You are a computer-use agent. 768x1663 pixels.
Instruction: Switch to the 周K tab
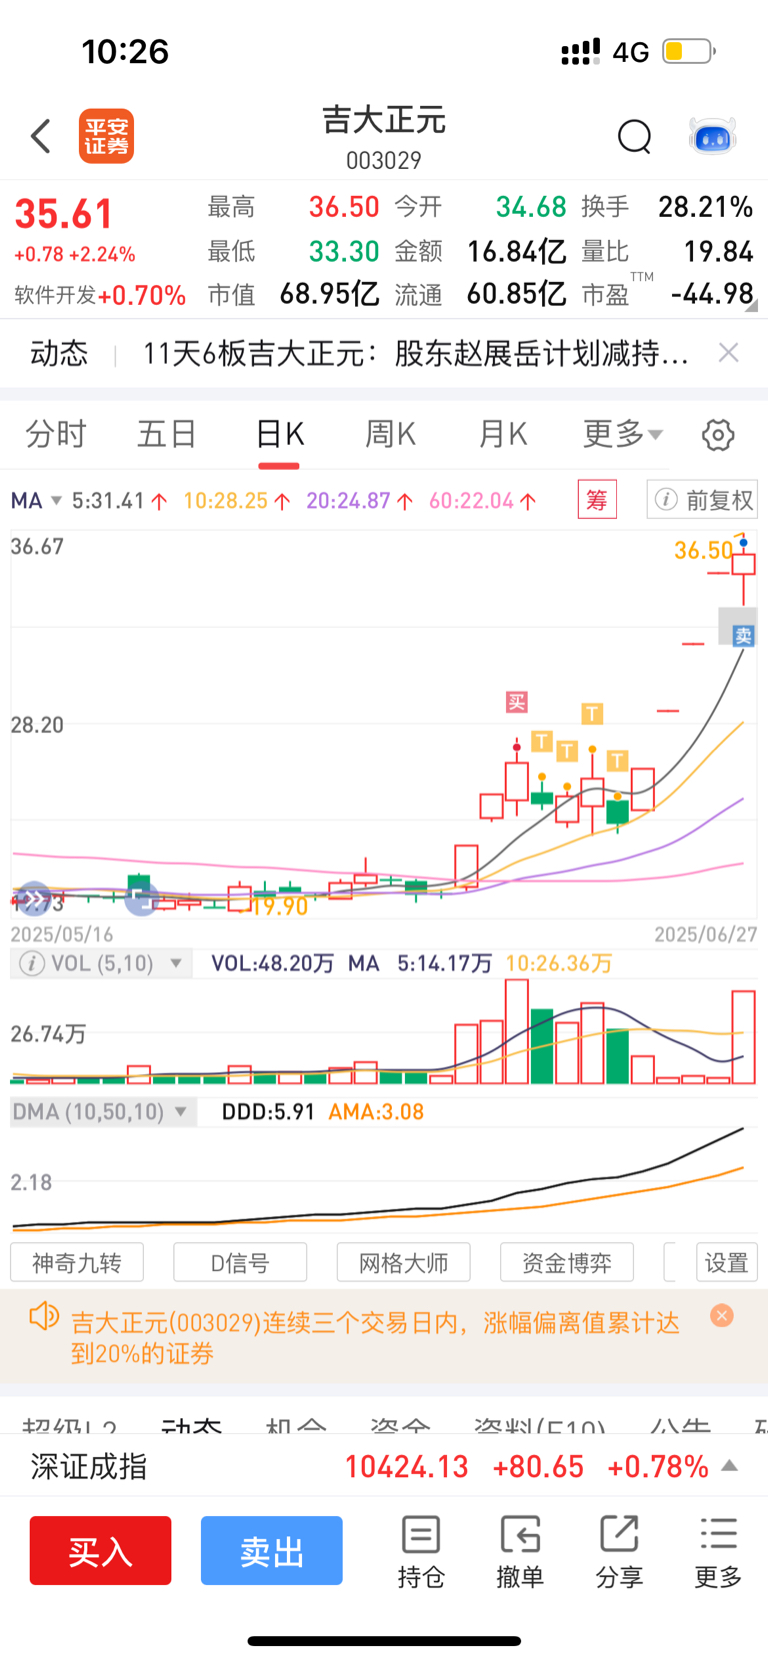(390, 434)
